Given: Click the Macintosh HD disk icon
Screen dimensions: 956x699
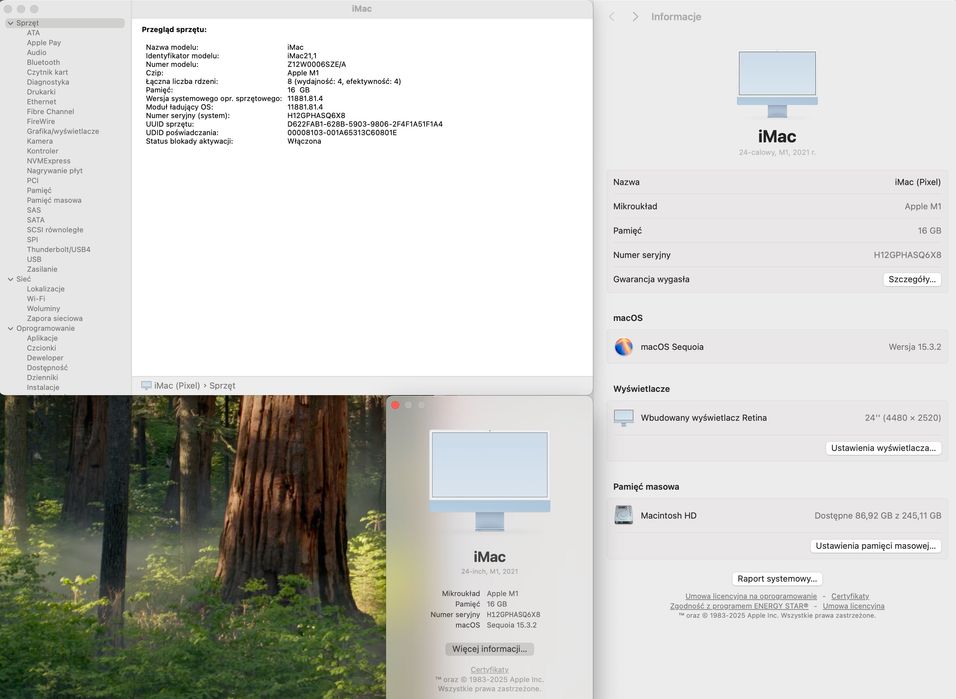Looking at the screenshot, I should pos(623,515).
